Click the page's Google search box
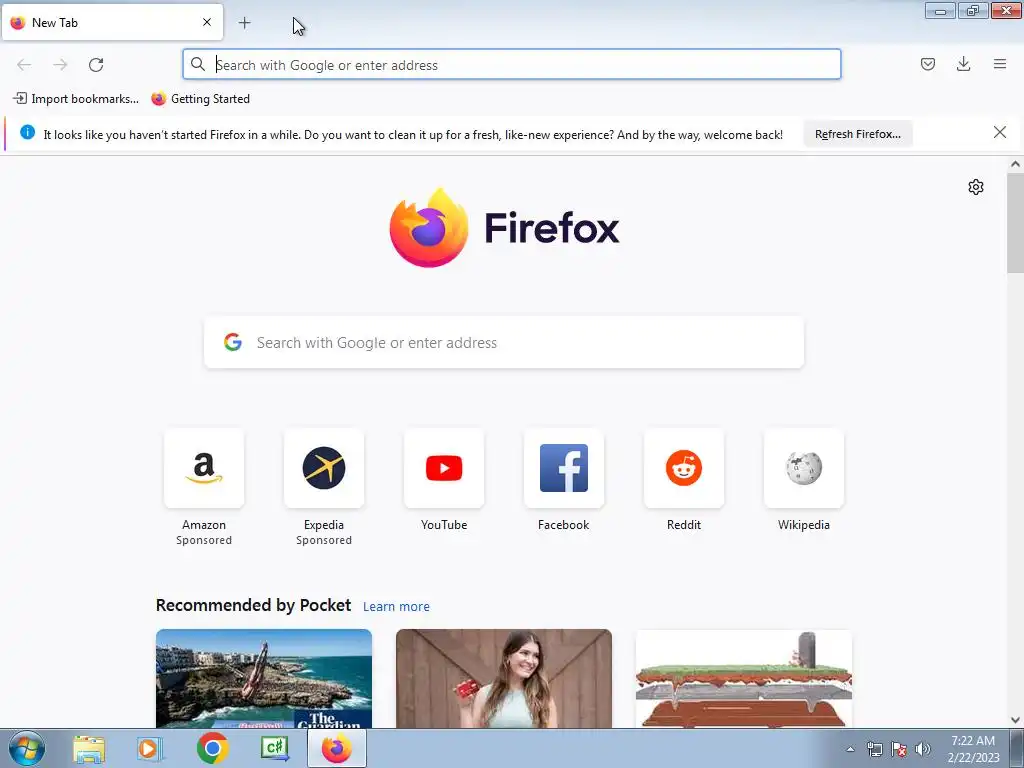The image size is (1024, 768). pos(504,343)
